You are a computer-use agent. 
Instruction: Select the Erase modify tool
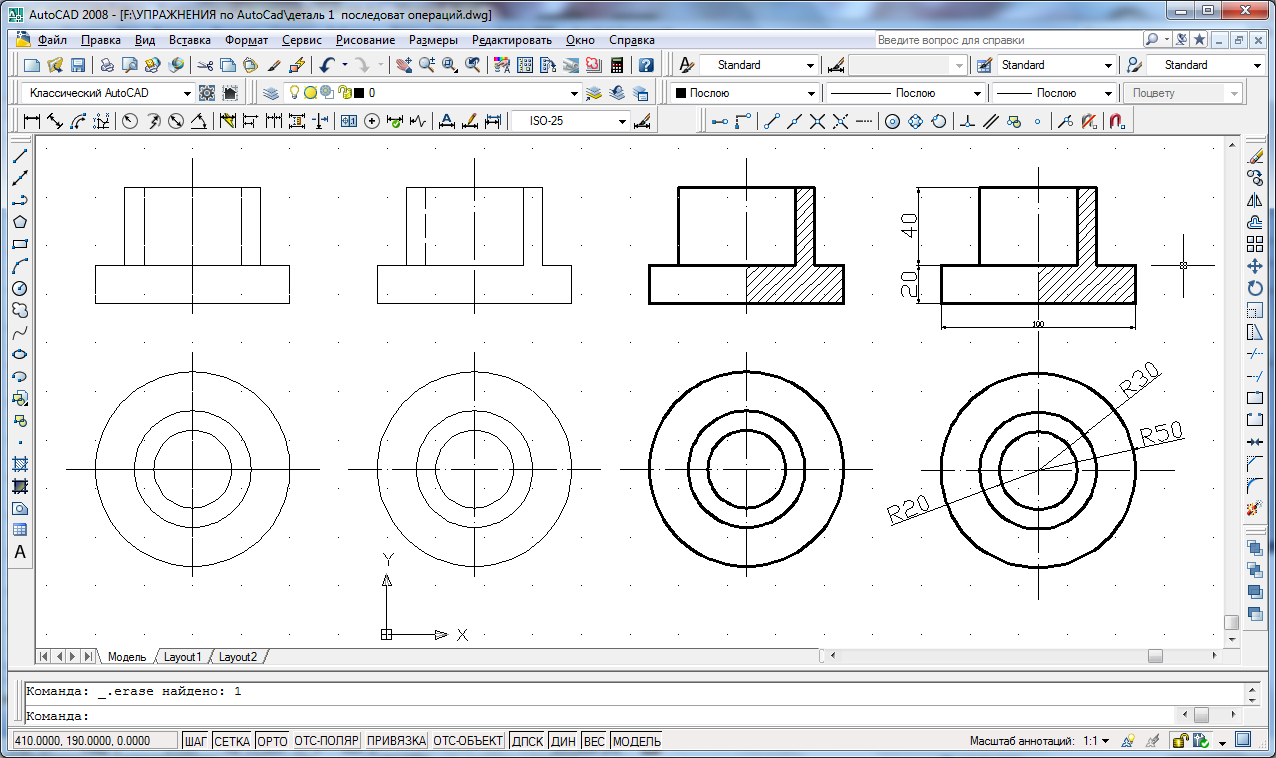pyautogui.click(x=1255, y=156)
